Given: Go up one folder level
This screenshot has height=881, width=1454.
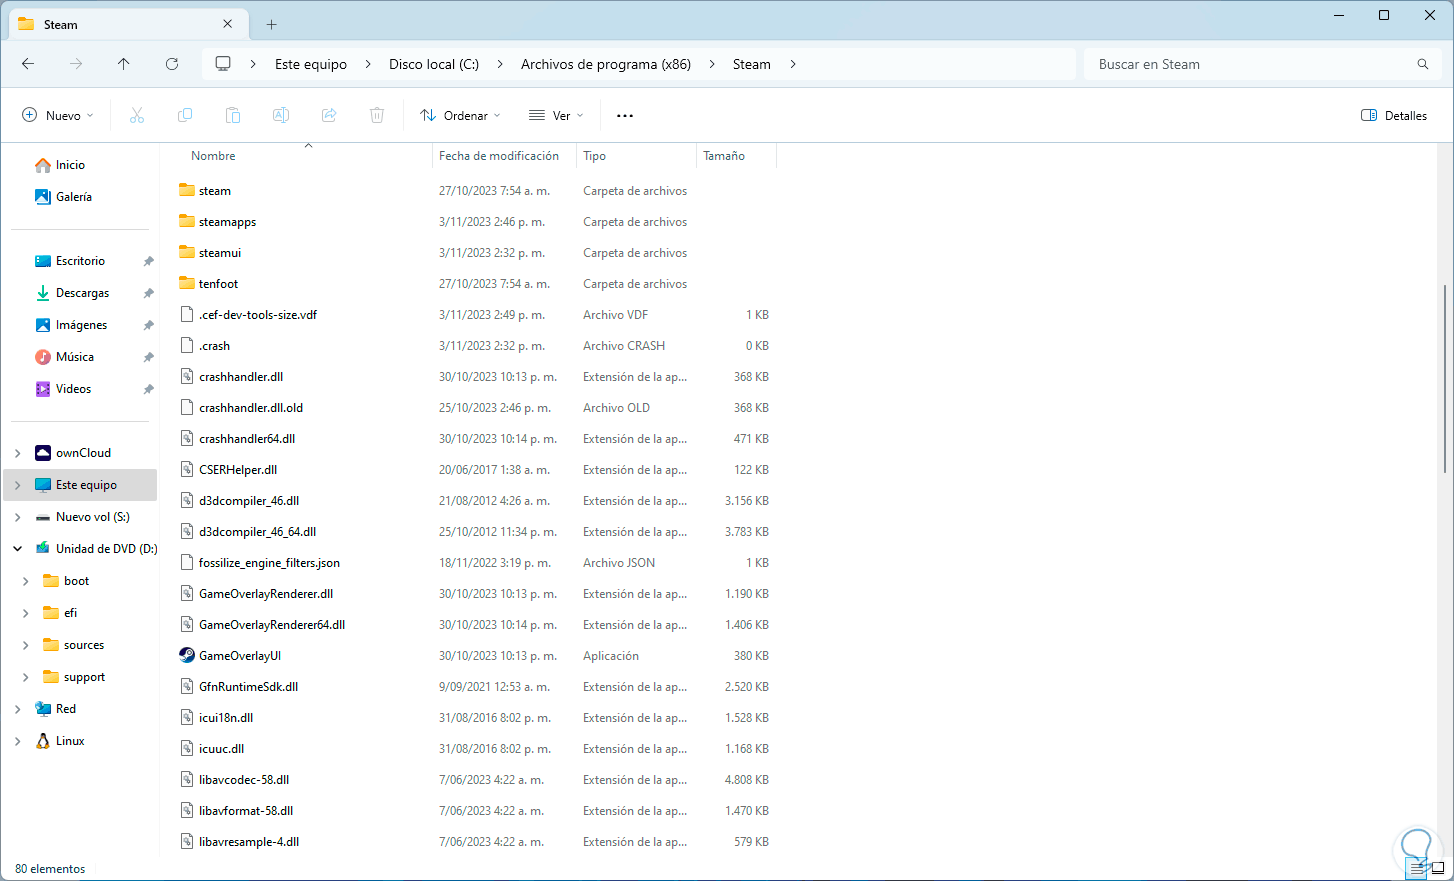Looking at the screenshot, I should pos(124,64).
